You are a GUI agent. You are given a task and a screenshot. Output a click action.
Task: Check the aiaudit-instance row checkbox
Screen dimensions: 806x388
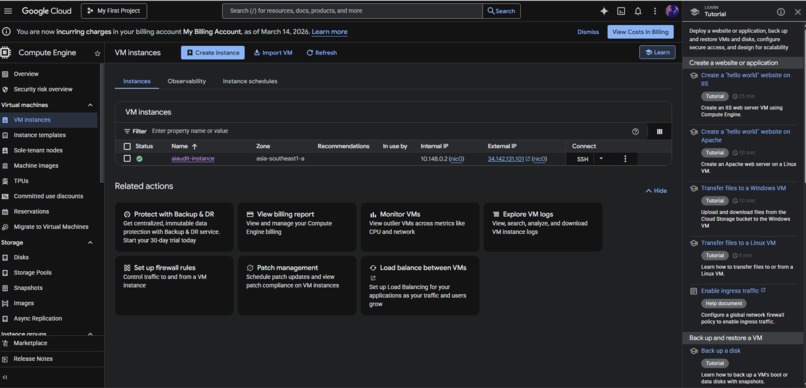pos(127,159)
